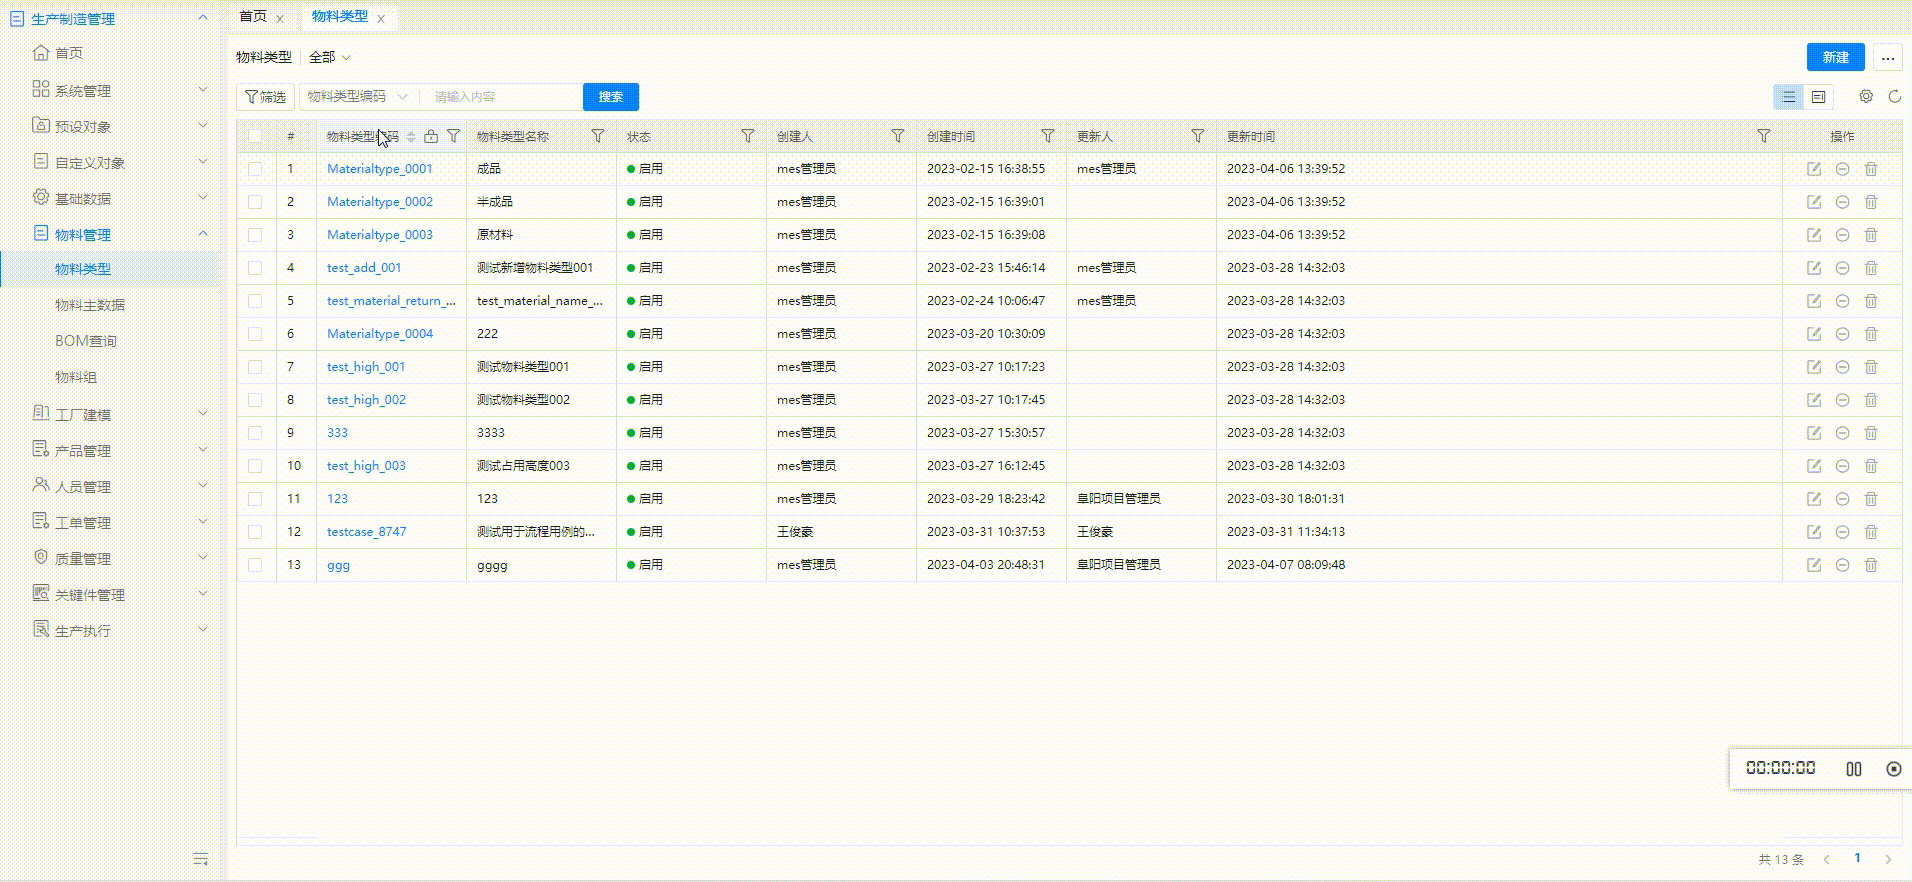Click the refresh table icon
Viewport: 1912px width, 882px height.
tap(1894, 97)
